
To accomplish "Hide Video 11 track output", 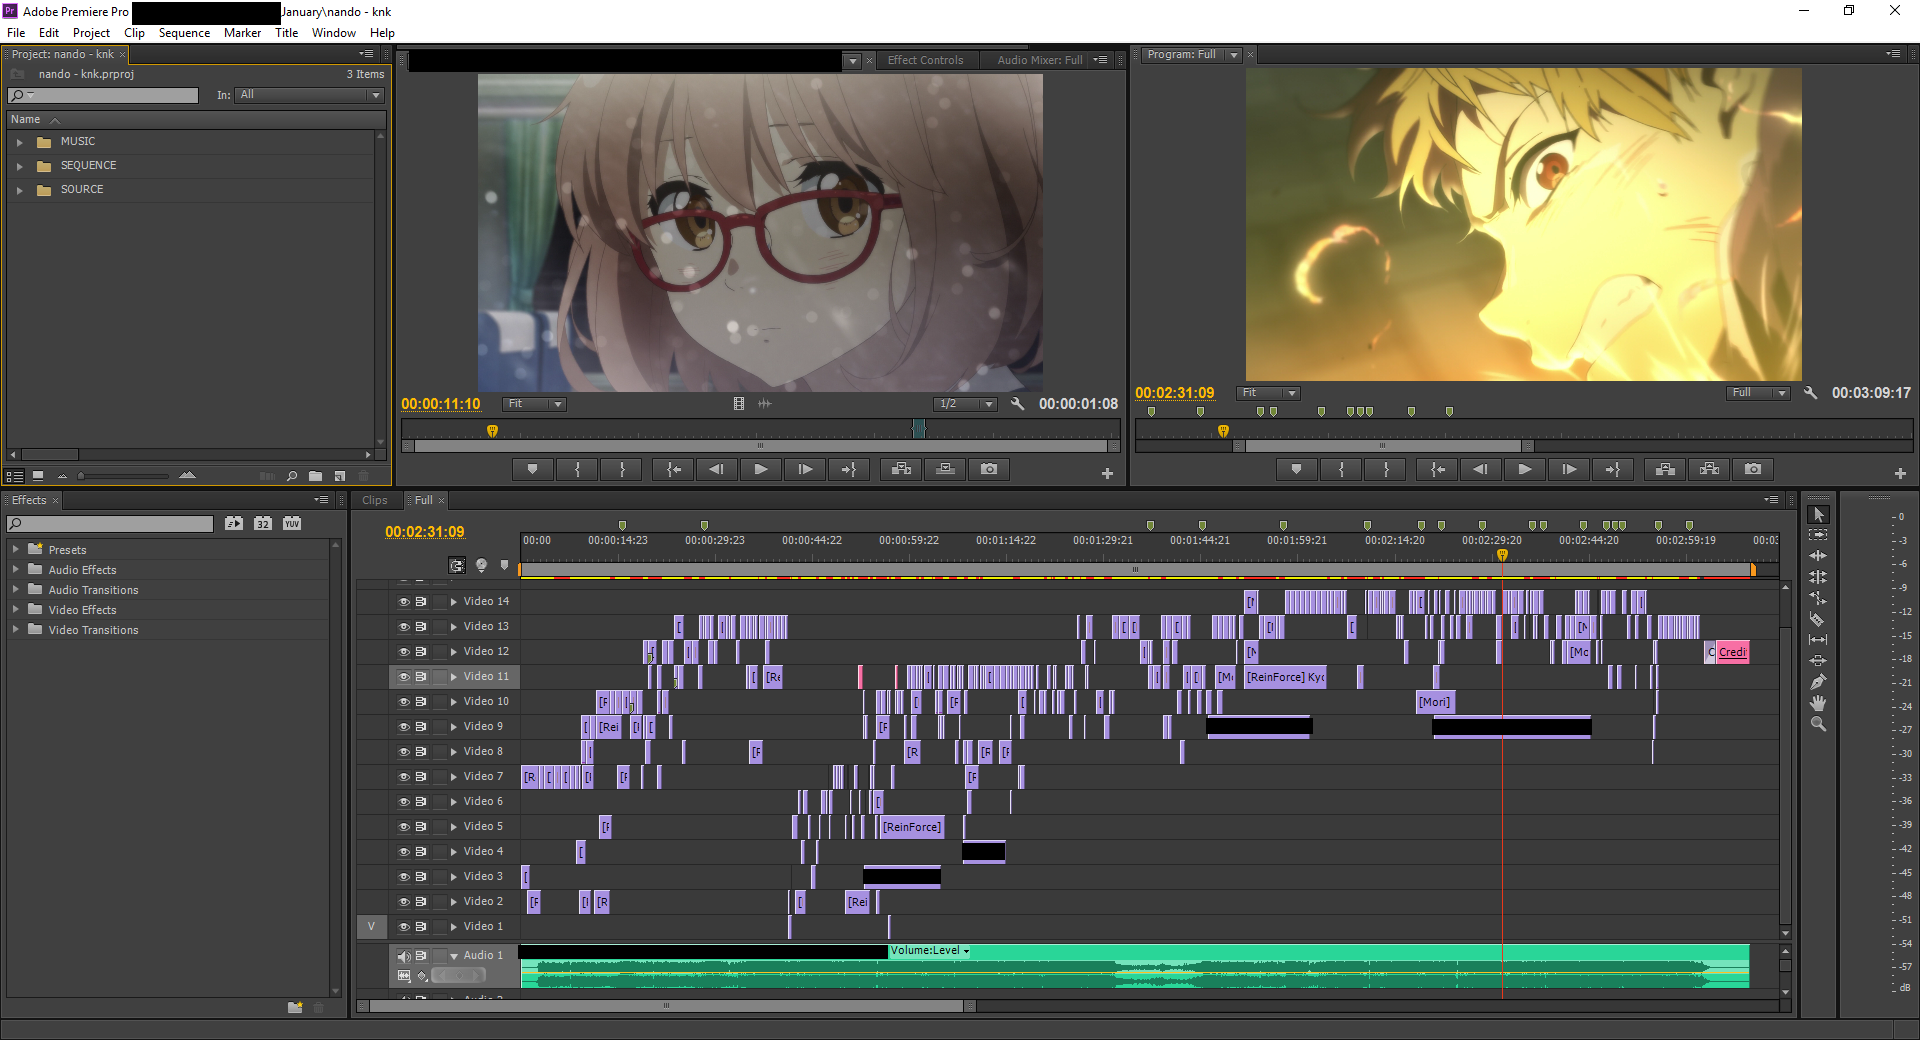I will point(404,677).
